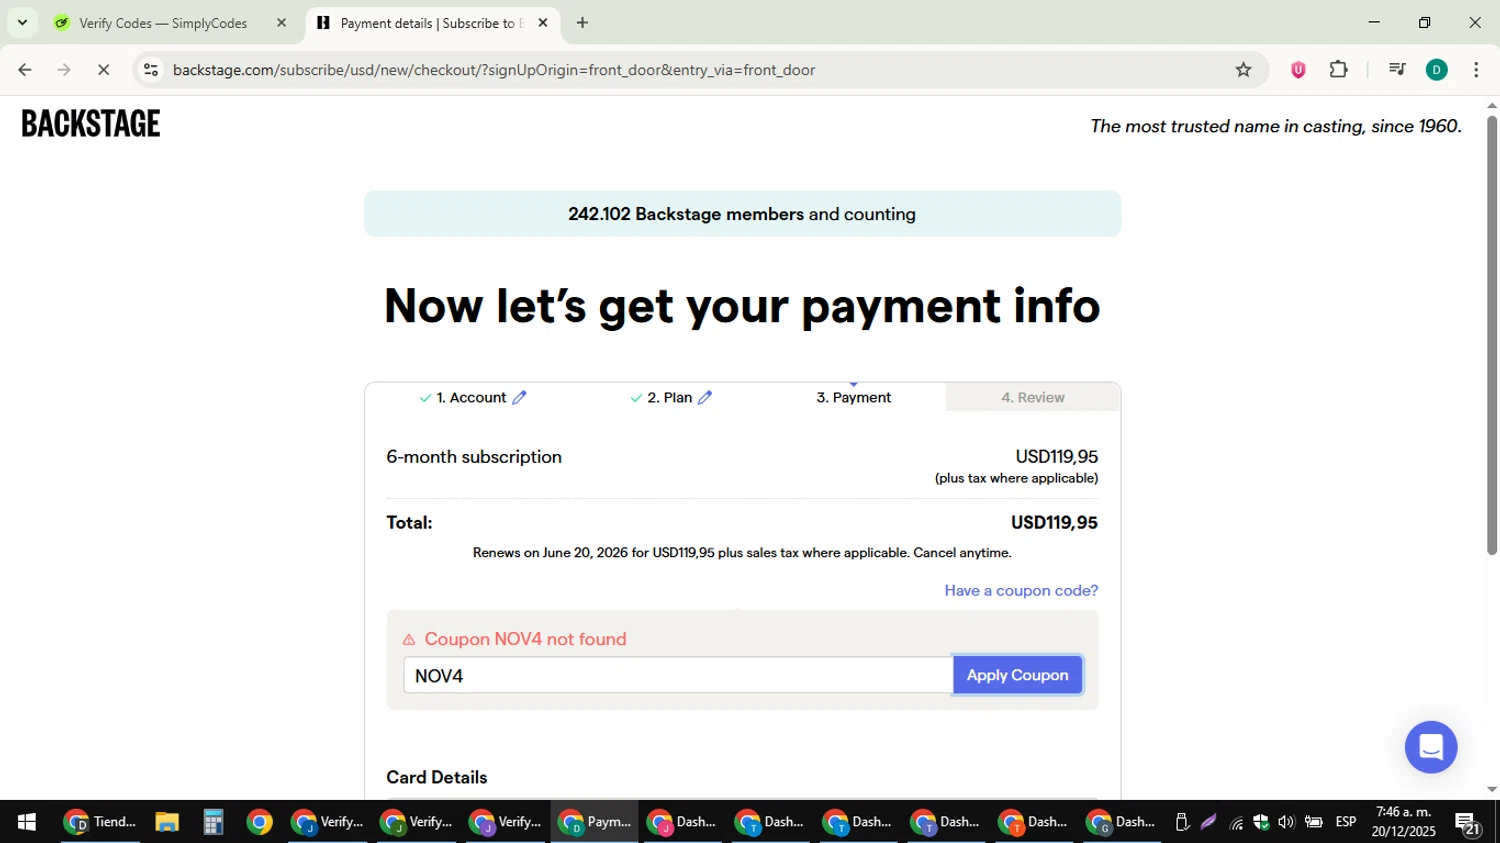This screenshot has height=843, width=1500.
Task: Open the Paym... Chrome taskbar window
Action: tap(595, 822)
